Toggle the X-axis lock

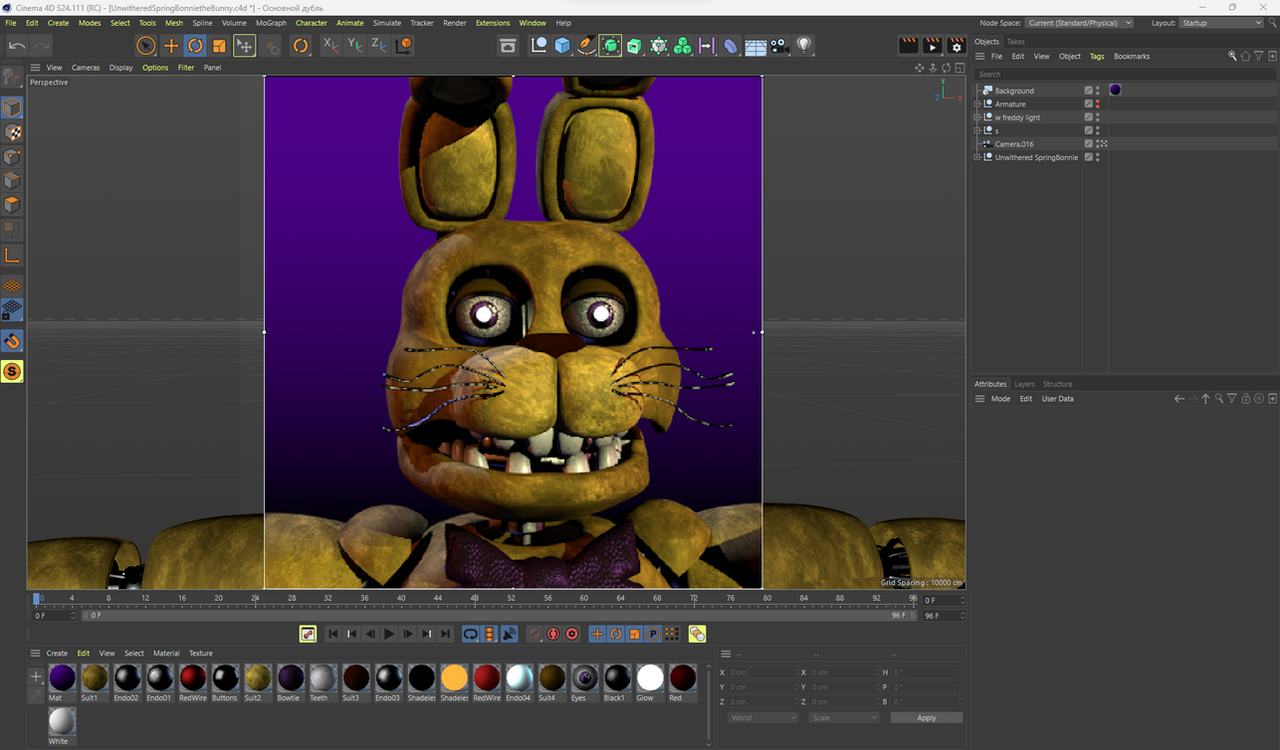[331, 45]
